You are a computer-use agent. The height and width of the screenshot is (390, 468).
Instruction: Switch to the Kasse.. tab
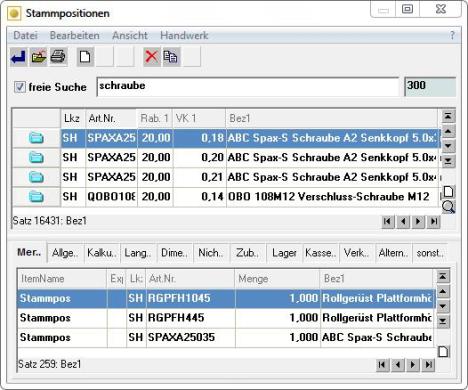321,253
